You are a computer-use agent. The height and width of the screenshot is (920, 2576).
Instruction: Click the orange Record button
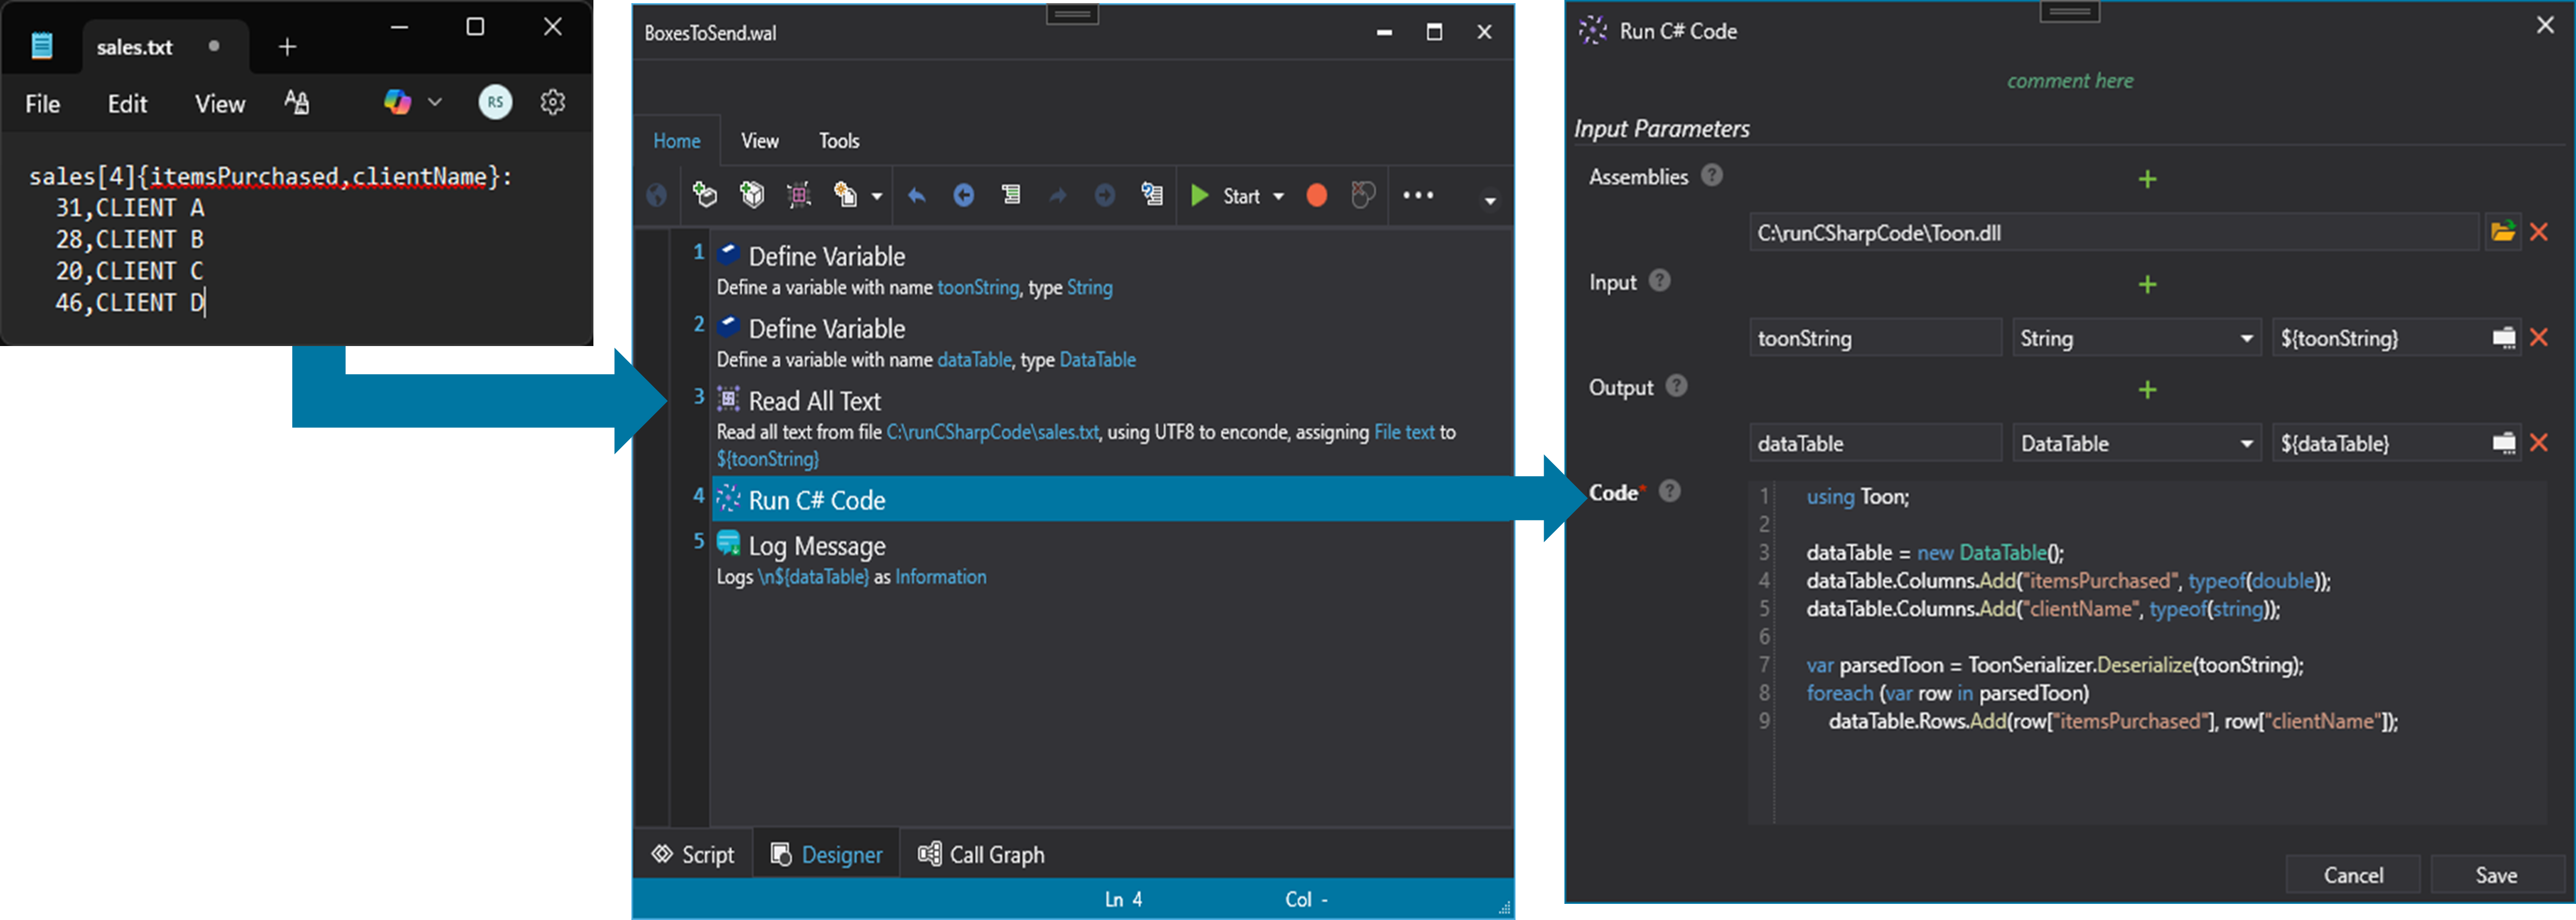point(1316,196)
